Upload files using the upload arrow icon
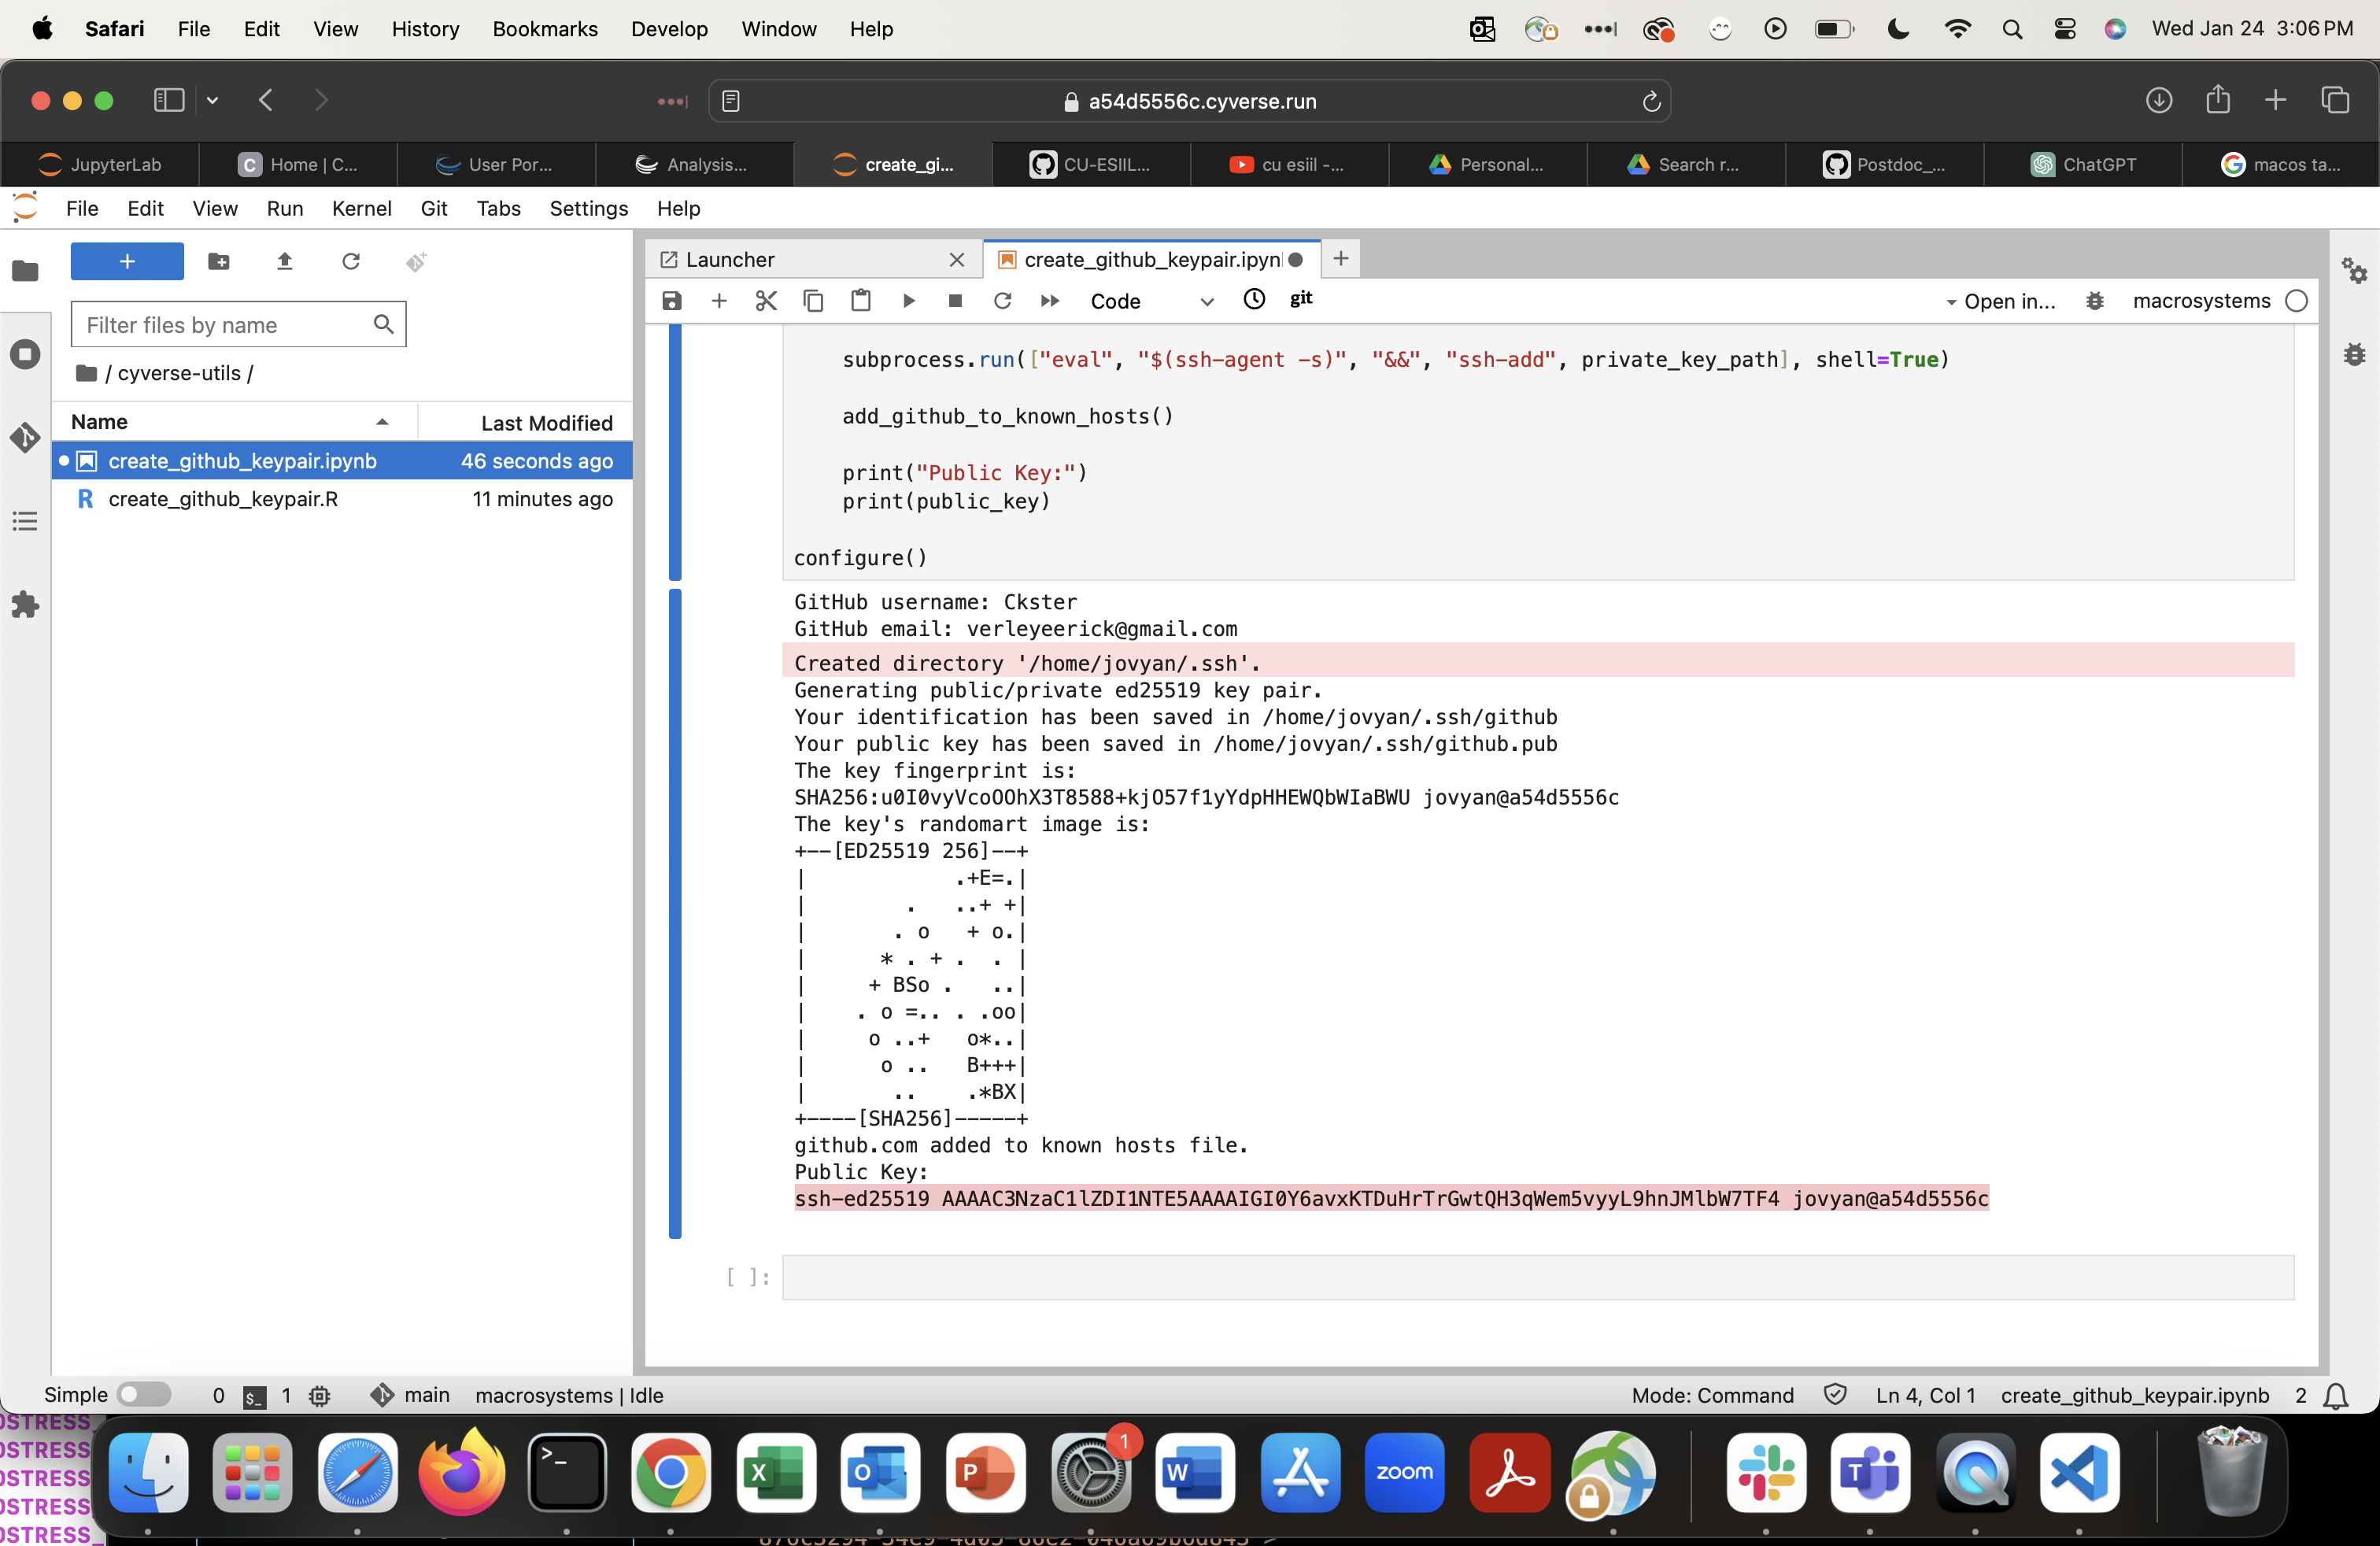2380x1546 pixels. pos(284,261)
